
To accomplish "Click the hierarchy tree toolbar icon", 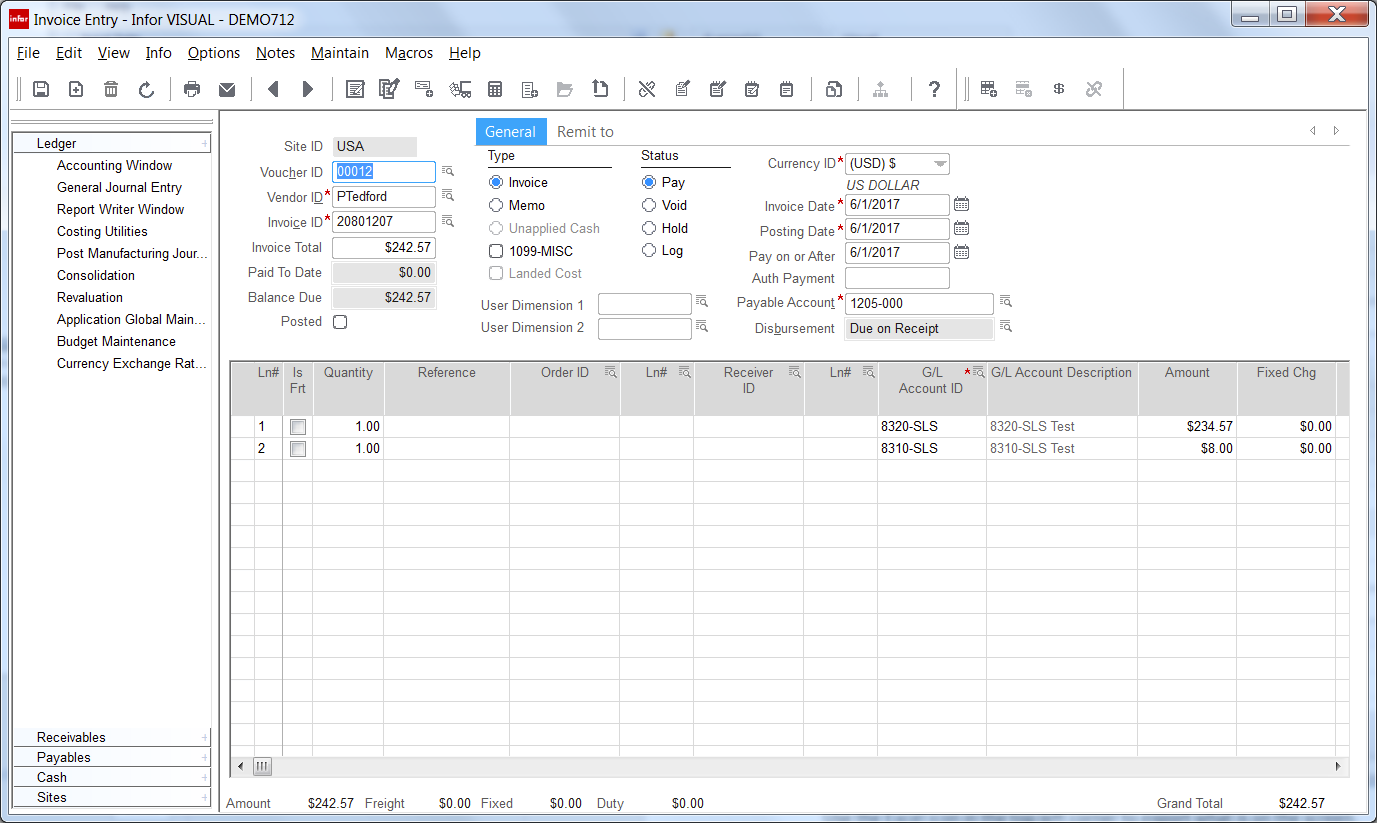I will pos(881,89).
